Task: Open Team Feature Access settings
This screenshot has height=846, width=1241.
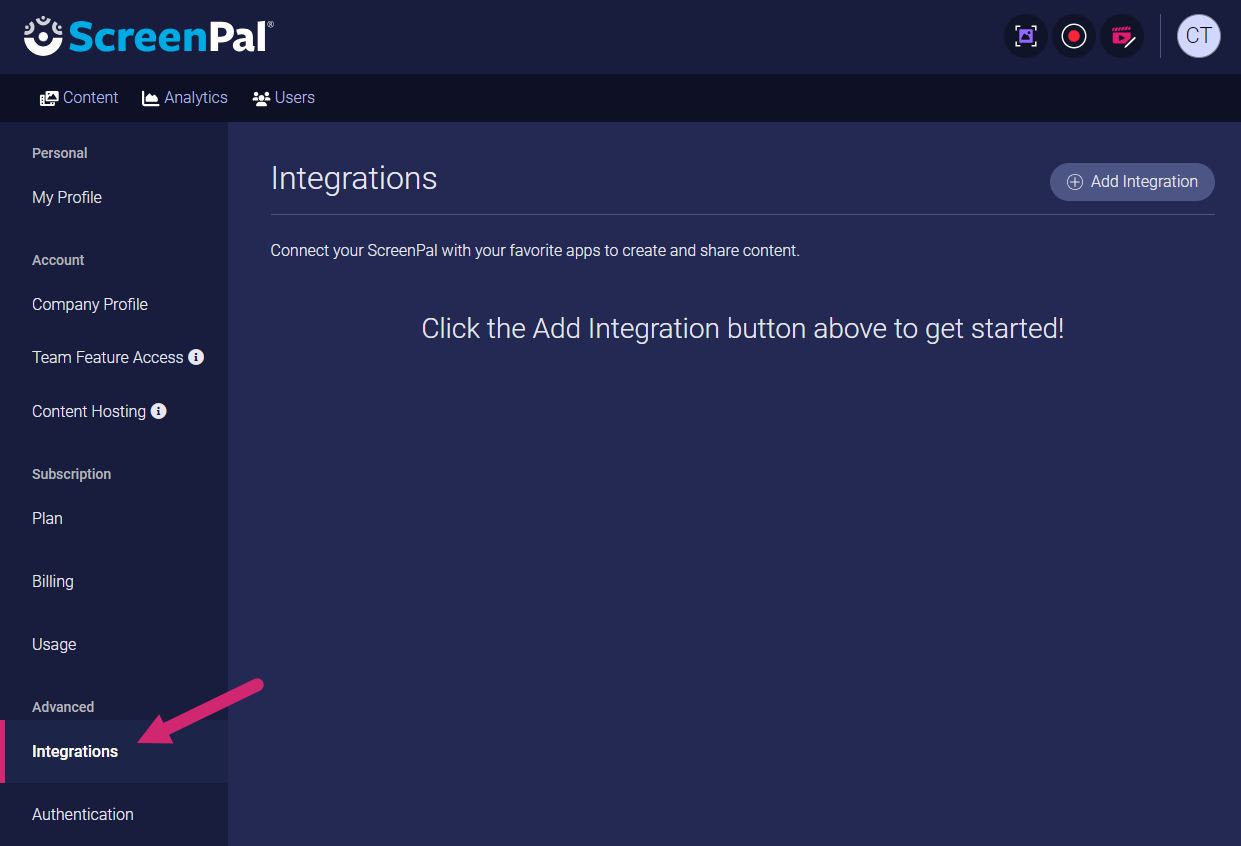Action: click(107, 357)
